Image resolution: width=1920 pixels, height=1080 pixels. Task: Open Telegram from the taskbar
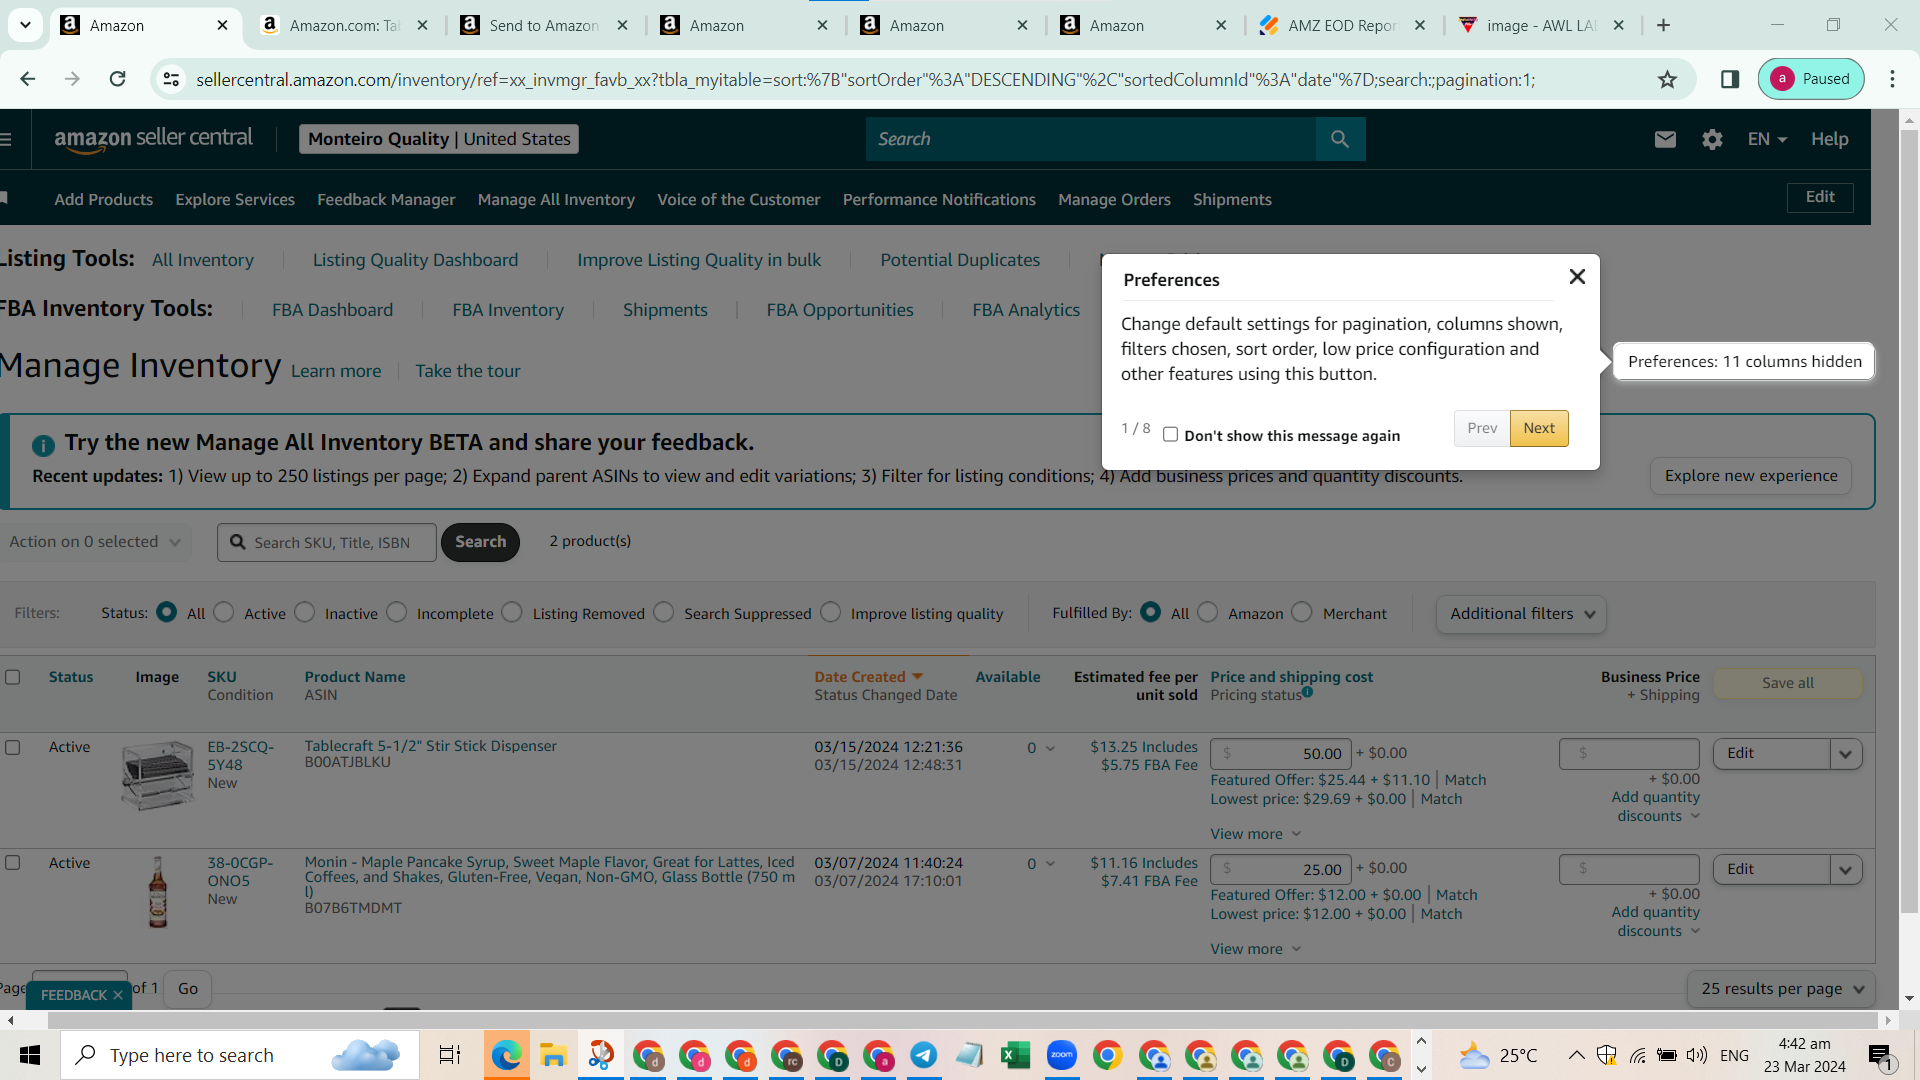923,1055
